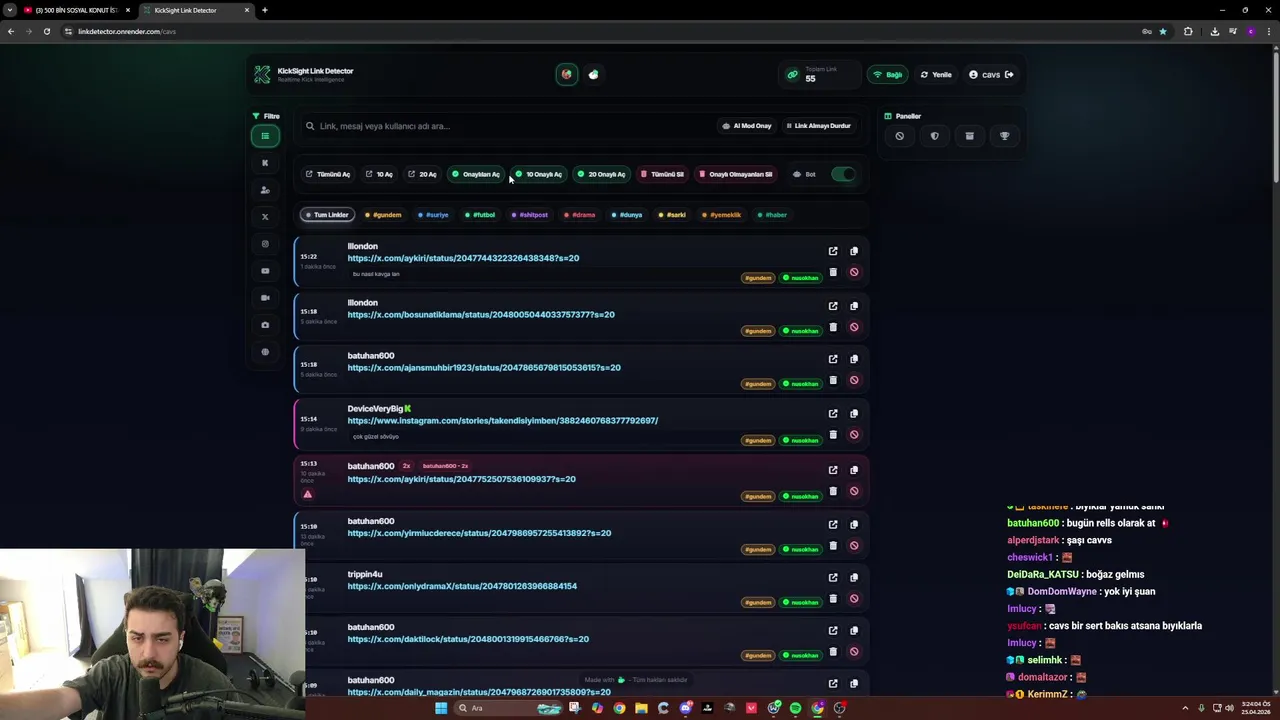This screenshot has width=1280, height=720.
Task: Click Onaylı Olmayanları Sil button
Action: (736, 174)
